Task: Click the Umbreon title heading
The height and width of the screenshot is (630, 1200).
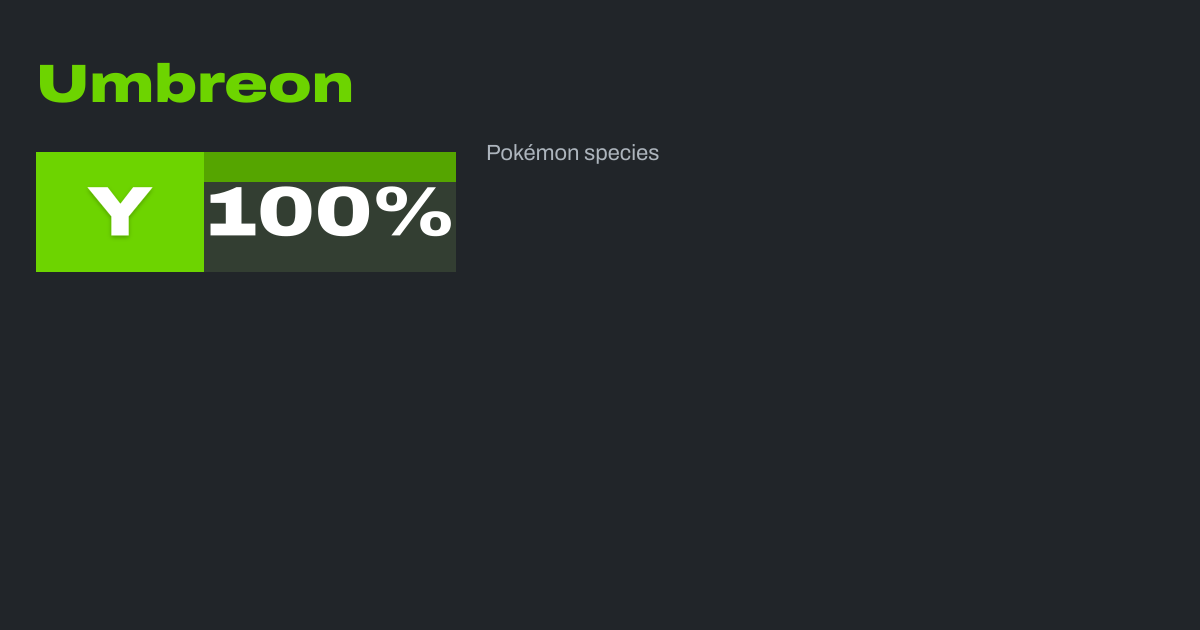Action: click(x=195, y=84)
